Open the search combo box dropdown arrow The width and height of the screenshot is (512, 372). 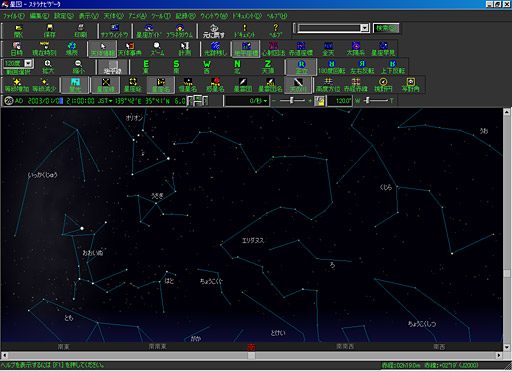coord(365,28)
